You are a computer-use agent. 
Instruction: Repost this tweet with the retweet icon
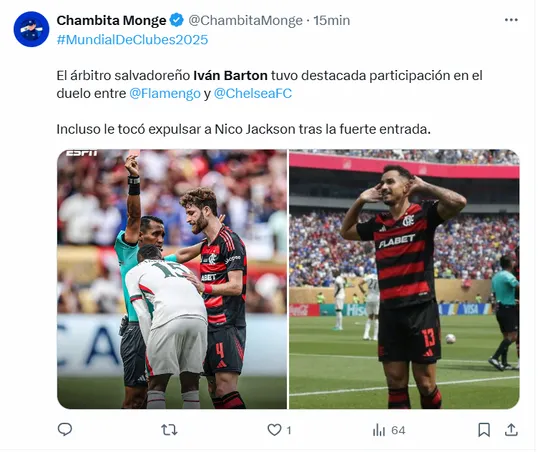169,430
